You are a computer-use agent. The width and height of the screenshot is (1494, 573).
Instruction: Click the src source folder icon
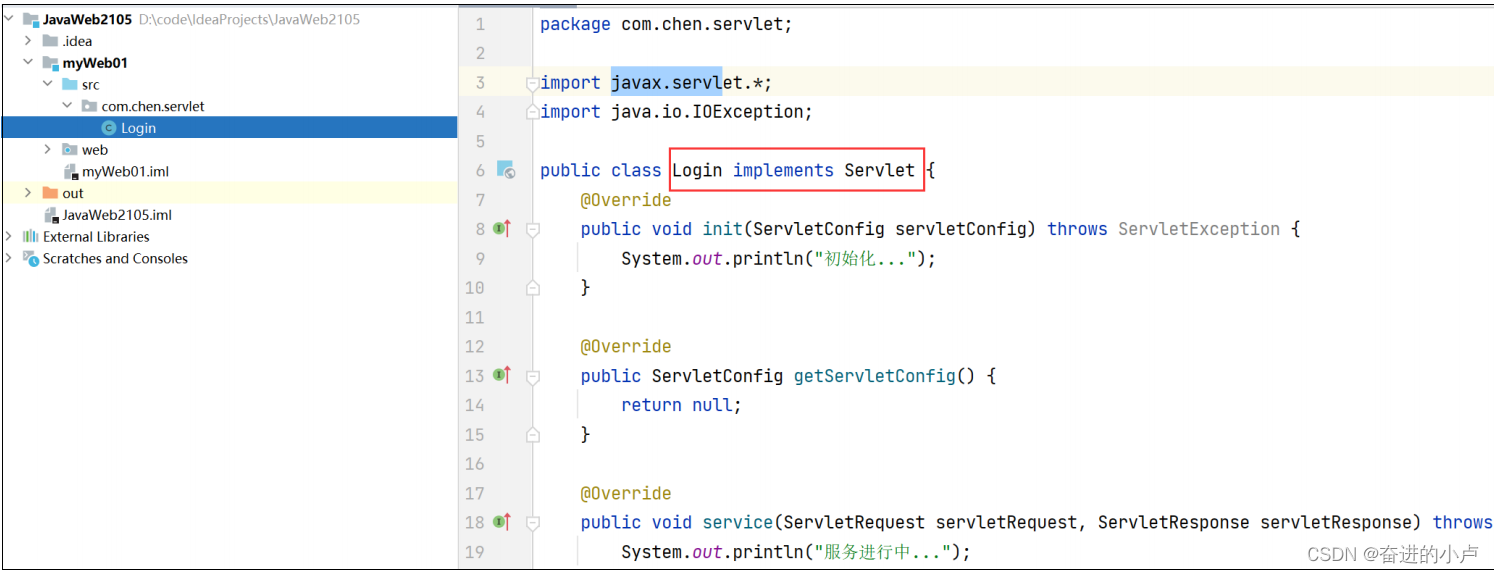point(70,85)
